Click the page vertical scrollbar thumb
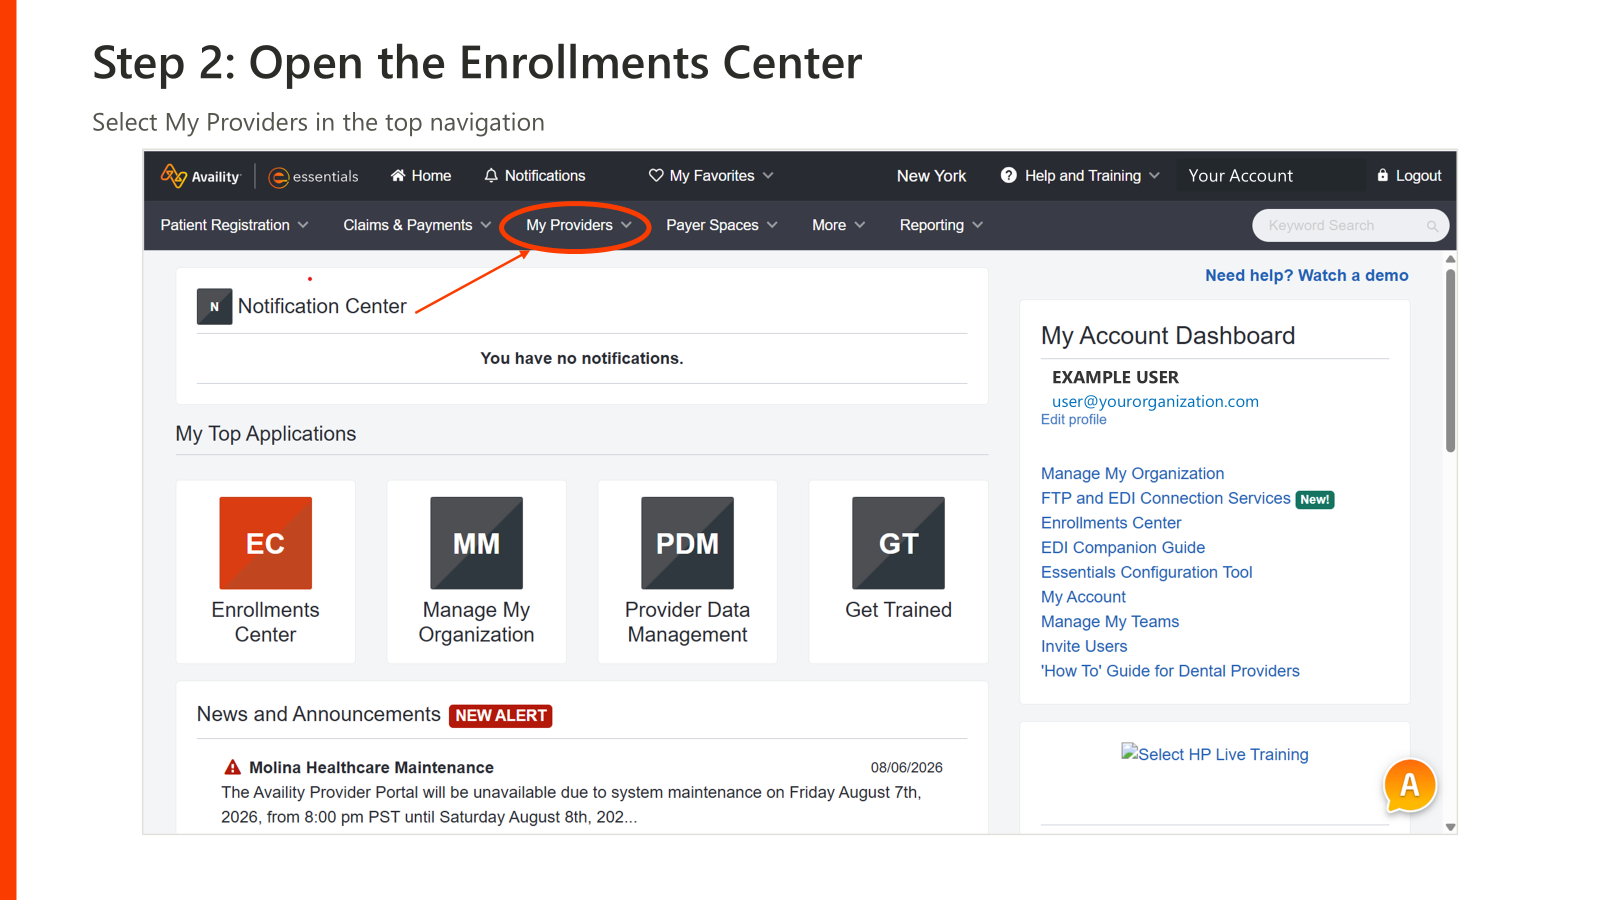The image size is (1600, 900). click(x=1450, y=360)
